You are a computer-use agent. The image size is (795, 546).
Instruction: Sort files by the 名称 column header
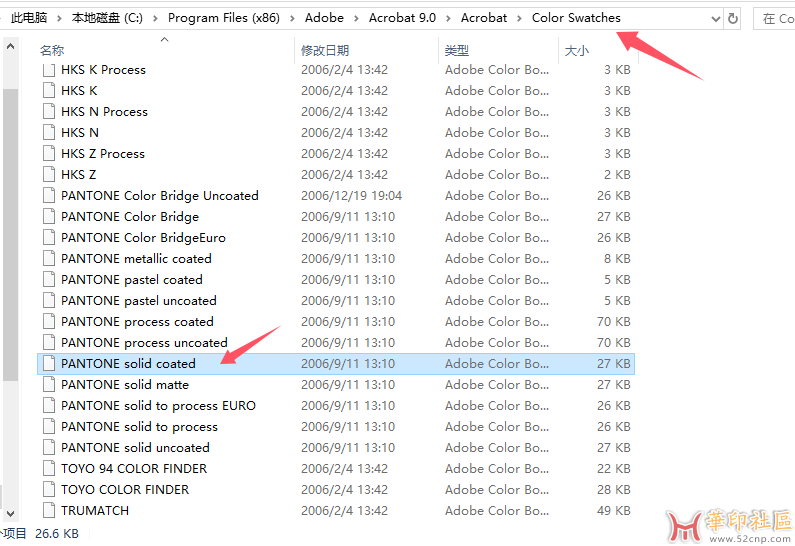point(52,50)
